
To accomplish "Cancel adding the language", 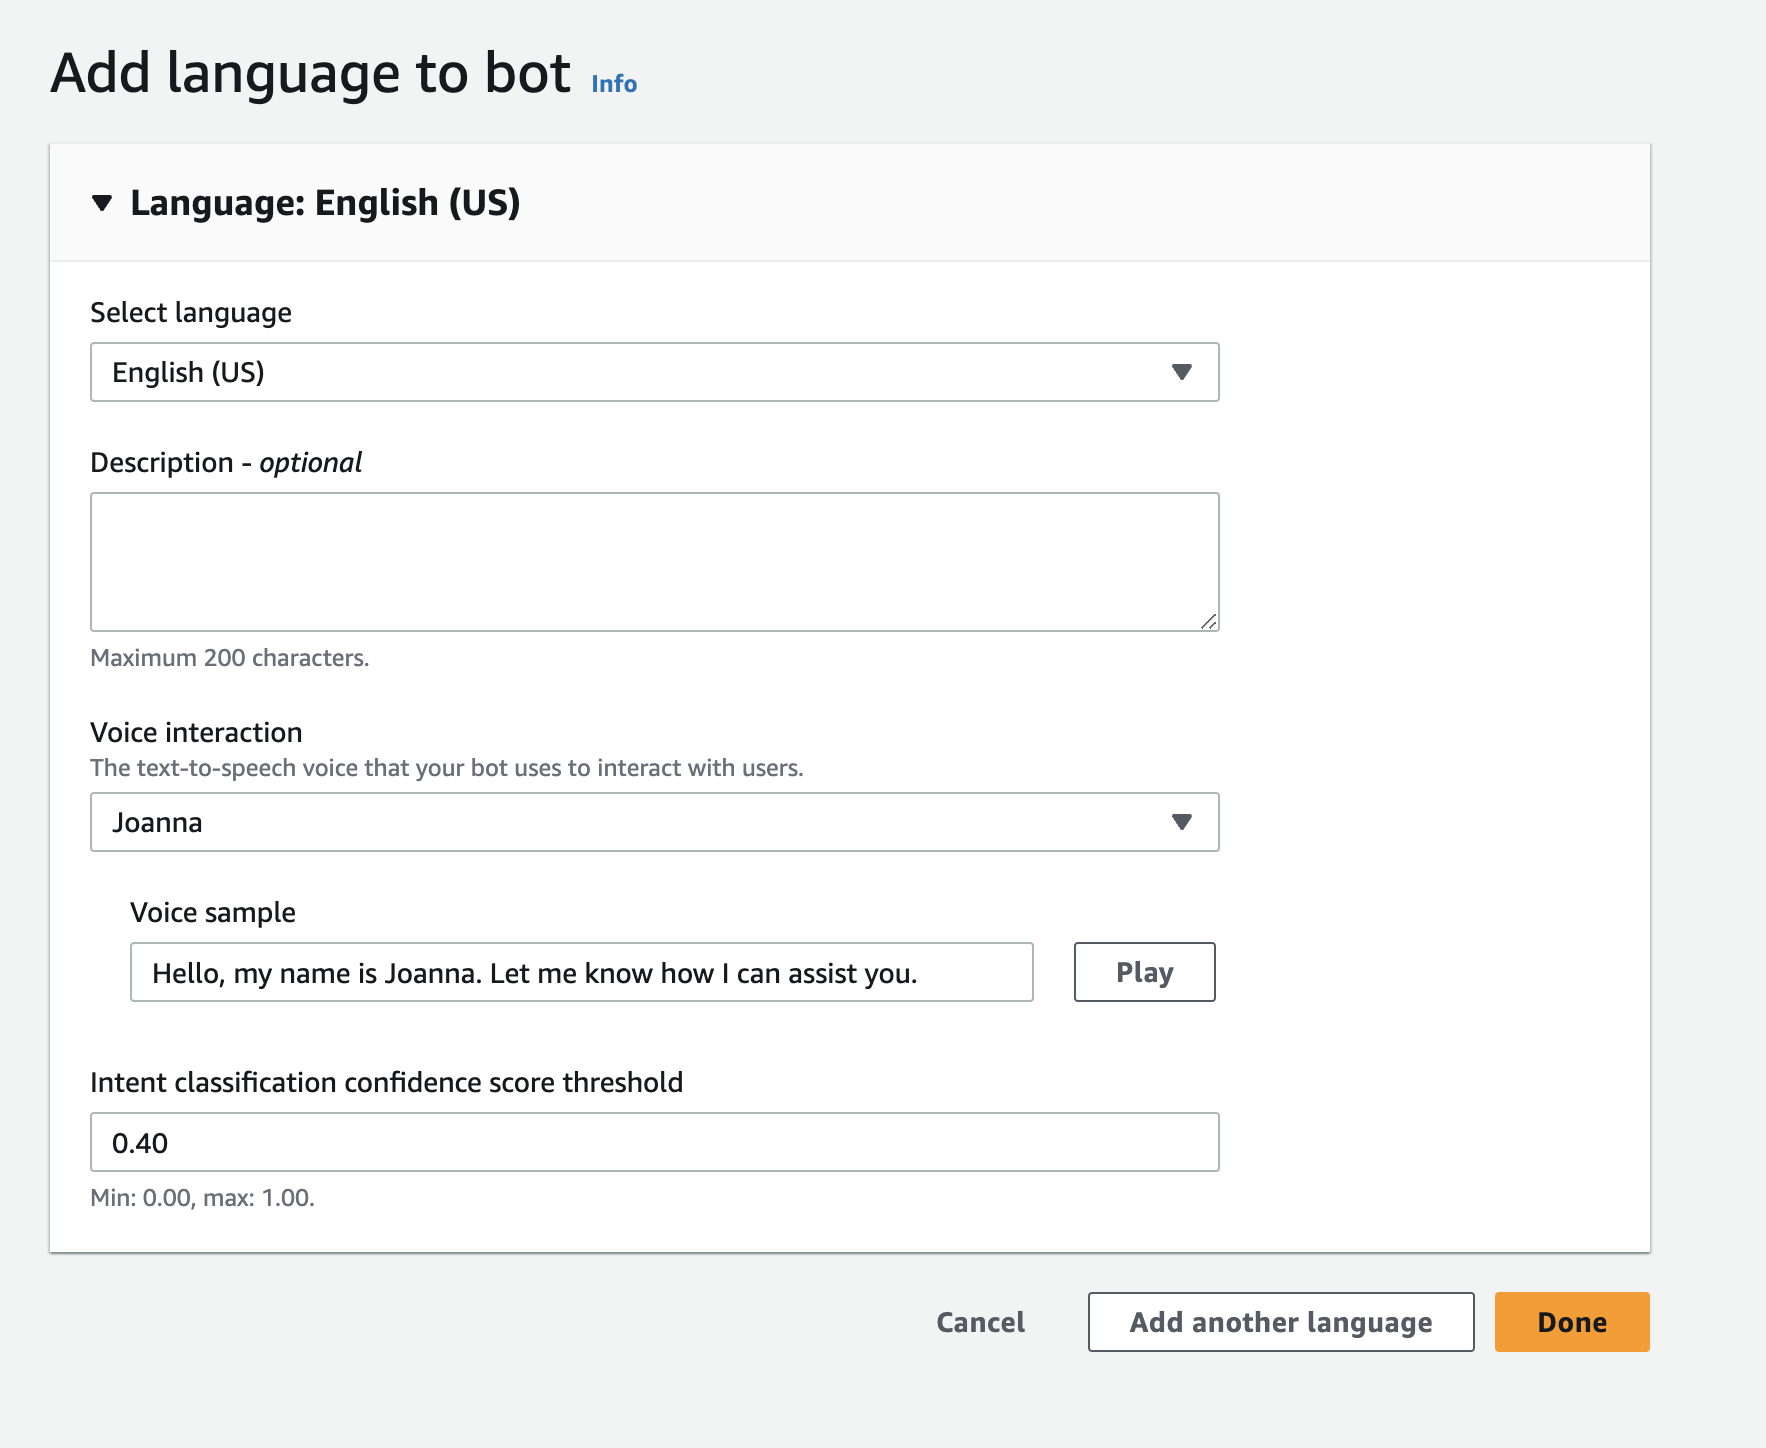I will (980, 1322).
